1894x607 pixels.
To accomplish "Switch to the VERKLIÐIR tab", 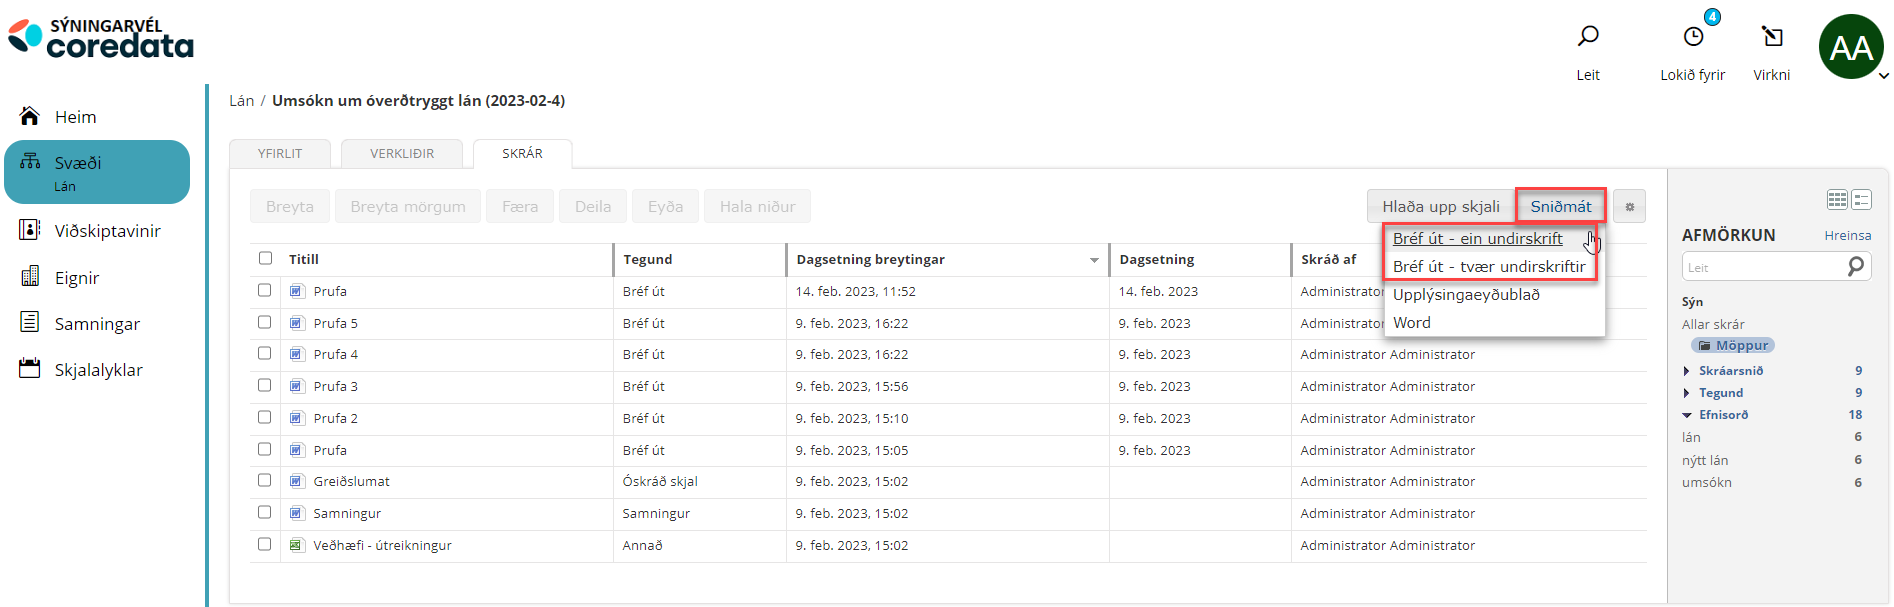I will click(x=402, y=154).
